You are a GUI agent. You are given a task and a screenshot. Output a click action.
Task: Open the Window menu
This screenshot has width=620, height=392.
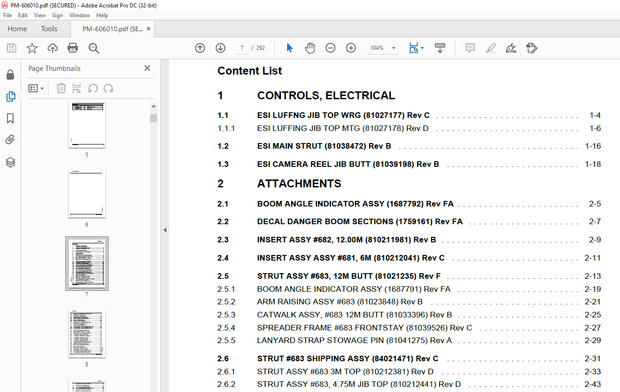pyautogui.click(x=79, y=15)
